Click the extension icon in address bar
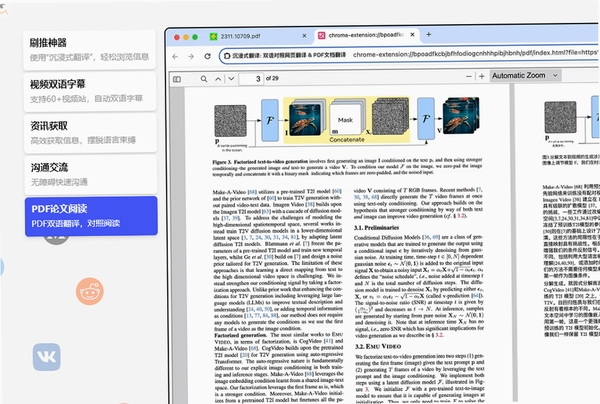The height and width of the screenshot is (404, 600). point(227,56)
